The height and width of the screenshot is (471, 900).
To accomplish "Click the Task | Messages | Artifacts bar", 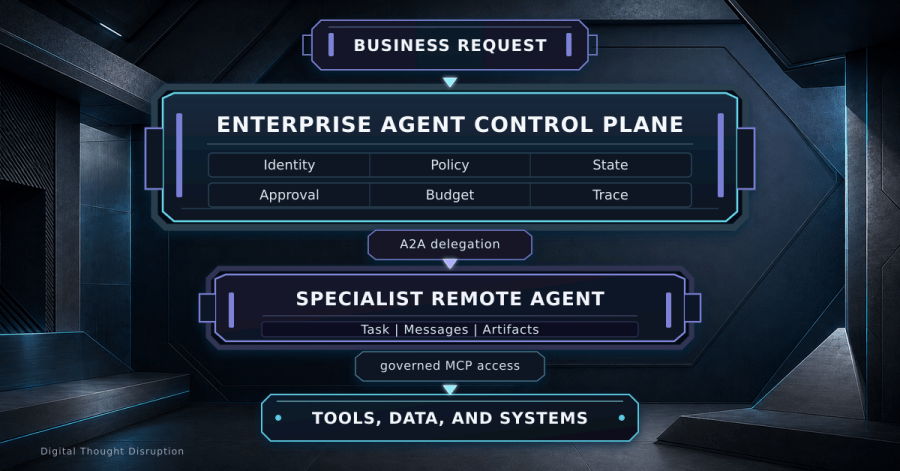I will [x=450, y=329].
